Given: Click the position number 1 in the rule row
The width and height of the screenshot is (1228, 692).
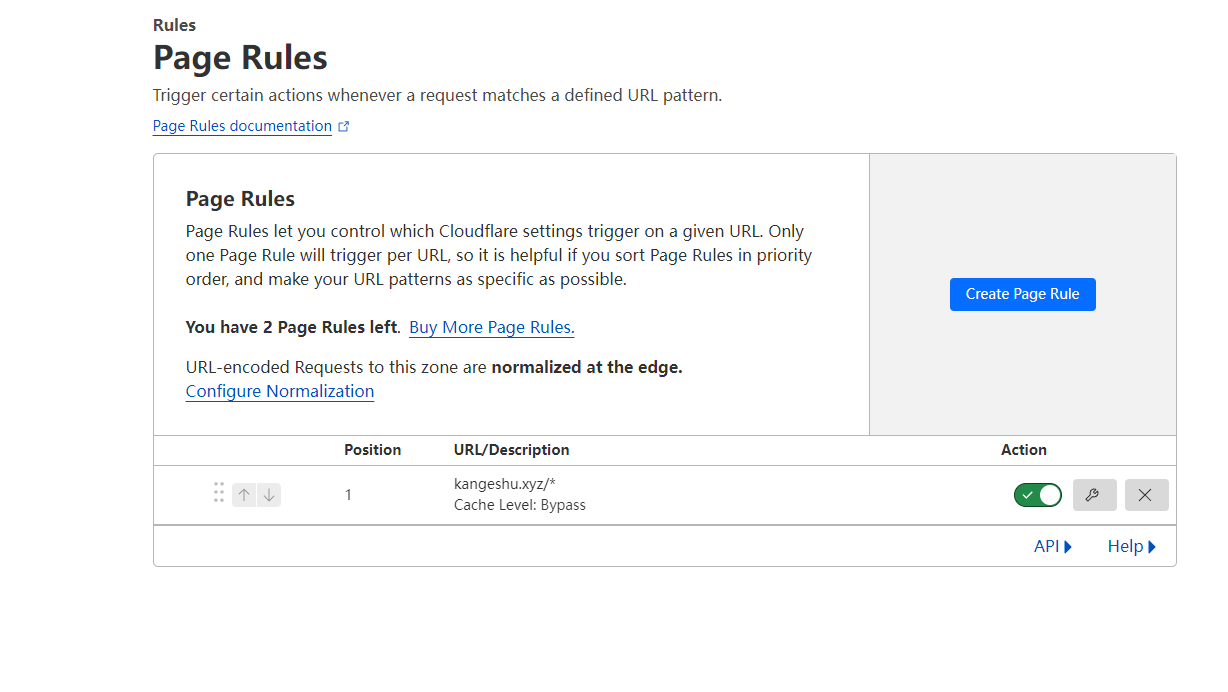Looking at the screenshot, I should (x=348, y=495).
